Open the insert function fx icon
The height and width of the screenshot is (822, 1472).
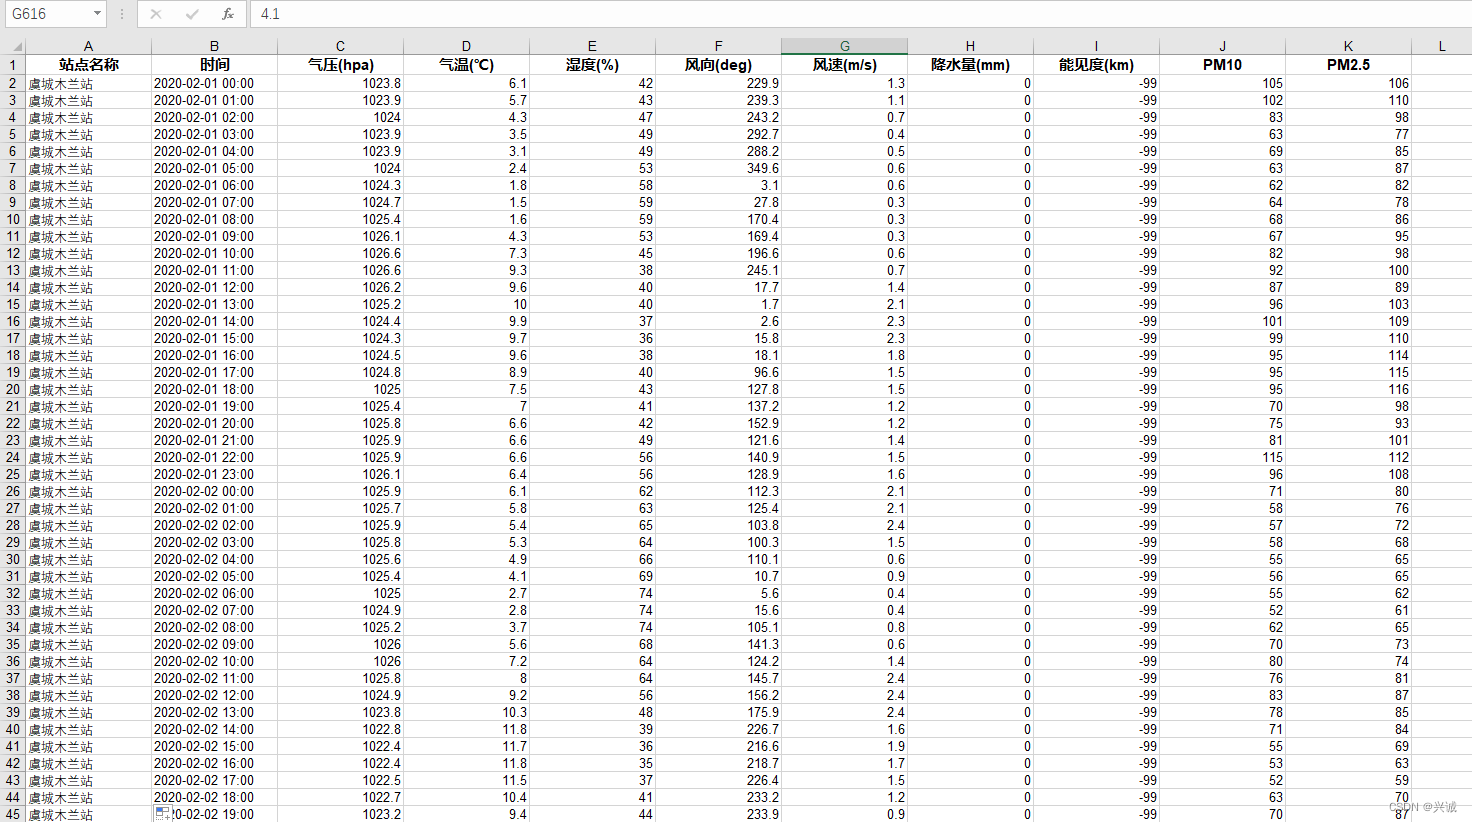click(228, 14)
